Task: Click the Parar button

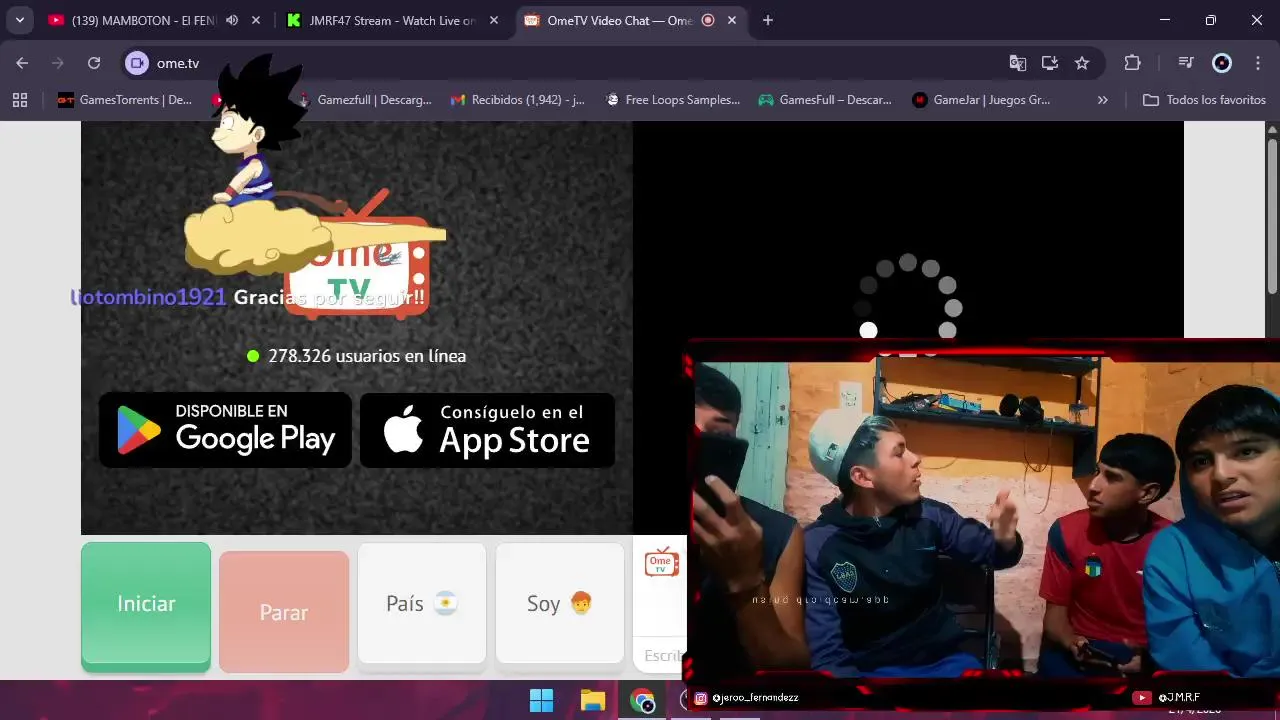Action: (284, 612)
